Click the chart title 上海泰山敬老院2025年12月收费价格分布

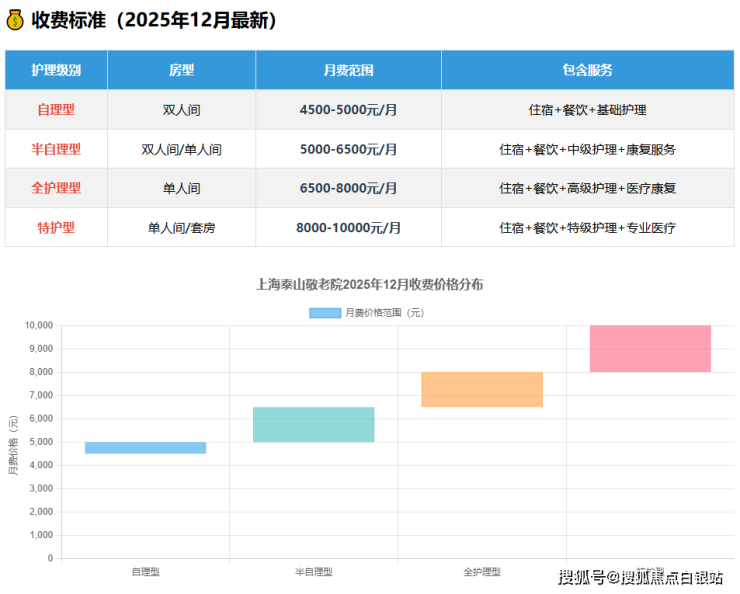tap(370, 285)
